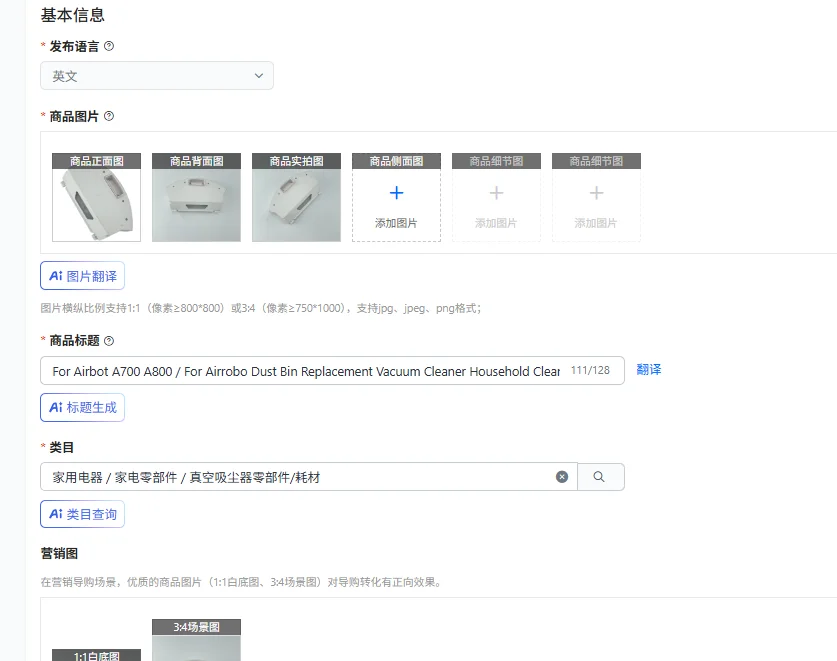Click the image format hint mentioning 800*800

click(261, 308)
